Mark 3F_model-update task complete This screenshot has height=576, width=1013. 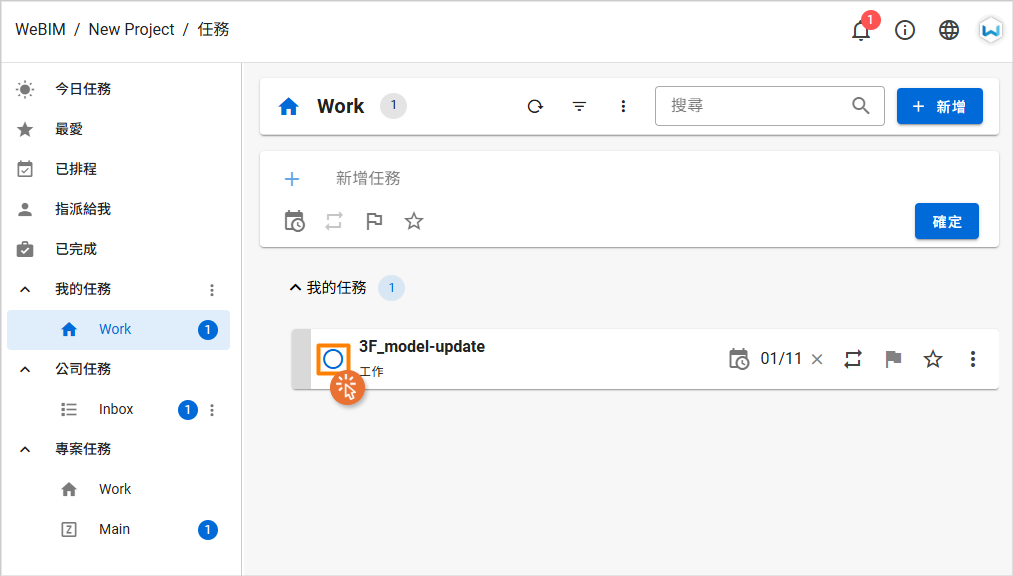pos(333,359)
